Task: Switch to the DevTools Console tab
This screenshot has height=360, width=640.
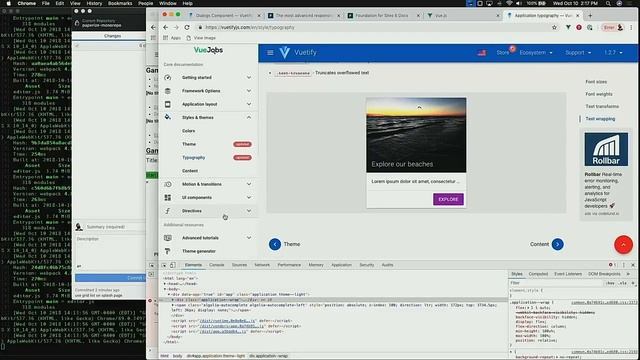Action: (217, 265)
